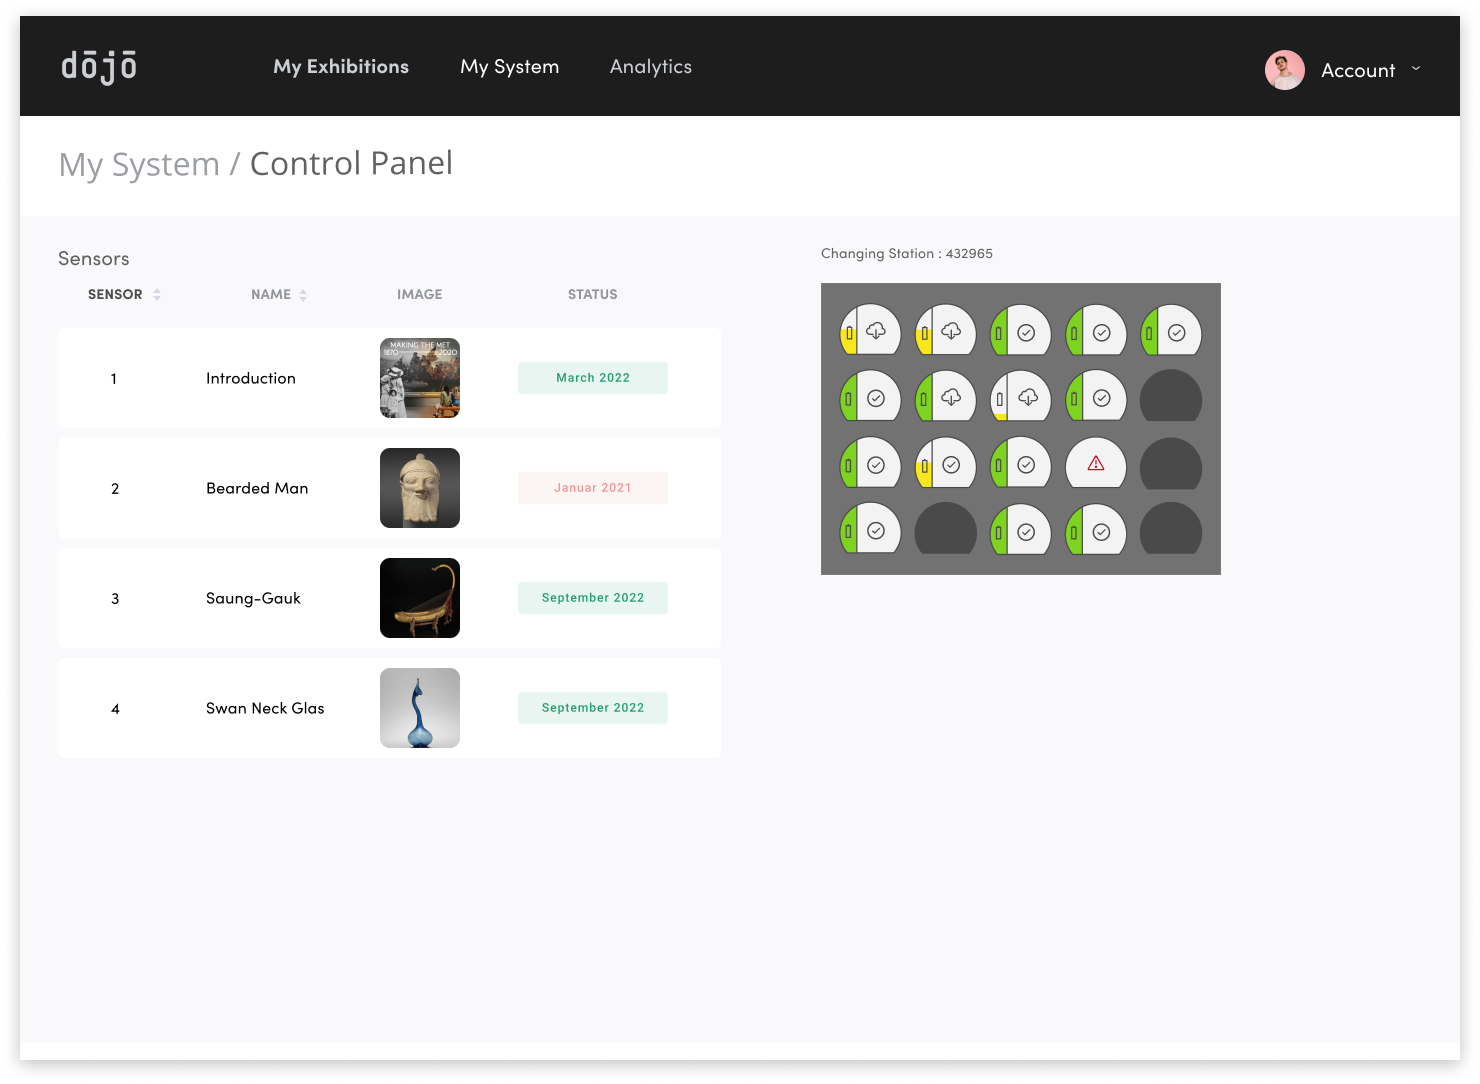Click first slot in top row of station
This screenshot has width=1480, height=1084.
pyautogui.click(x=870, y=330)
